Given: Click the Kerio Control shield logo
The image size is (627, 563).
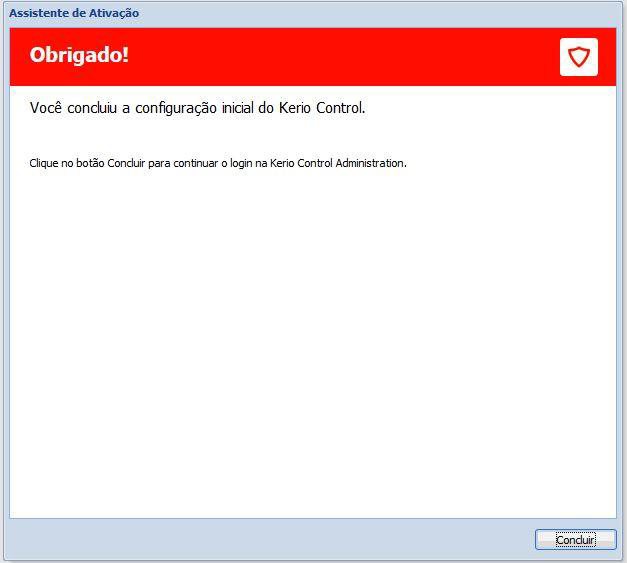Looking at the screenshot, I should point(579,57).
